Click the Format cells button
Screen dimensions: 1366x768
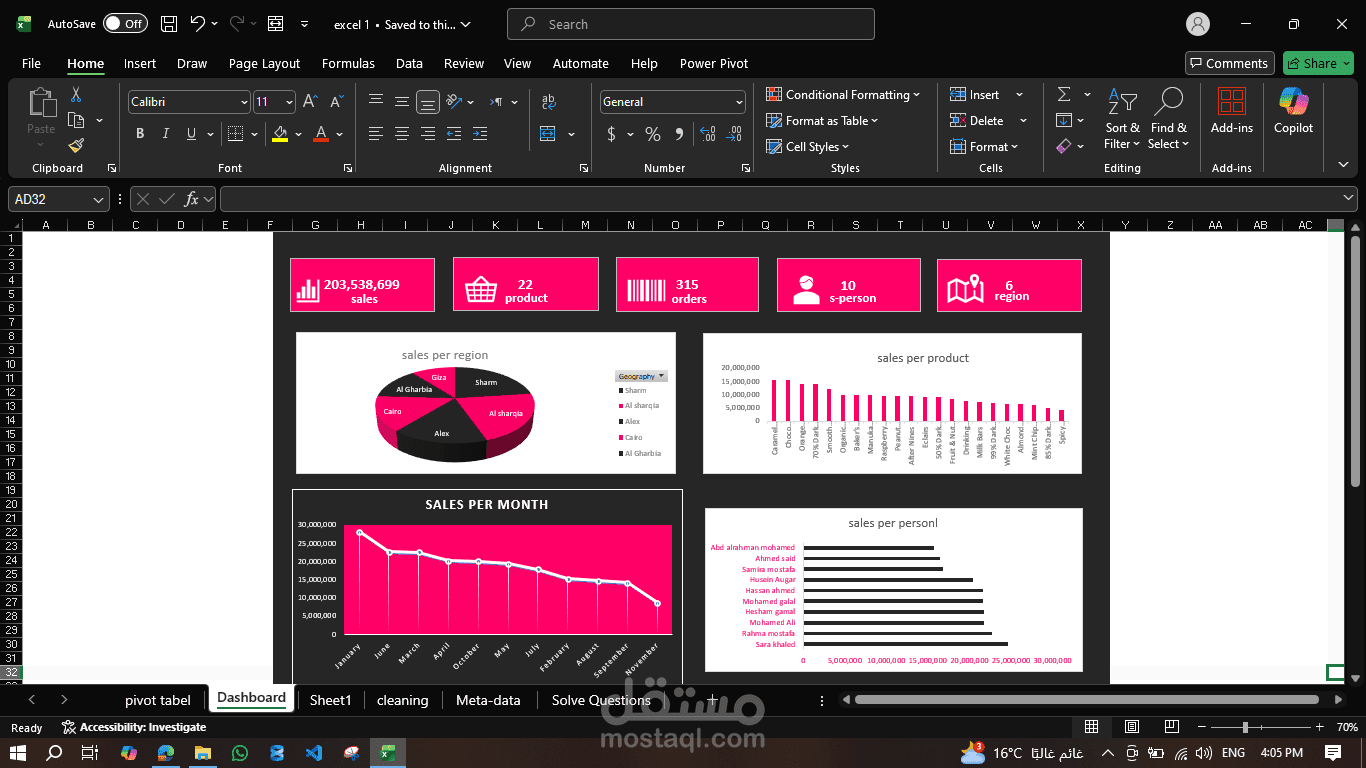(x=985, y=147)
